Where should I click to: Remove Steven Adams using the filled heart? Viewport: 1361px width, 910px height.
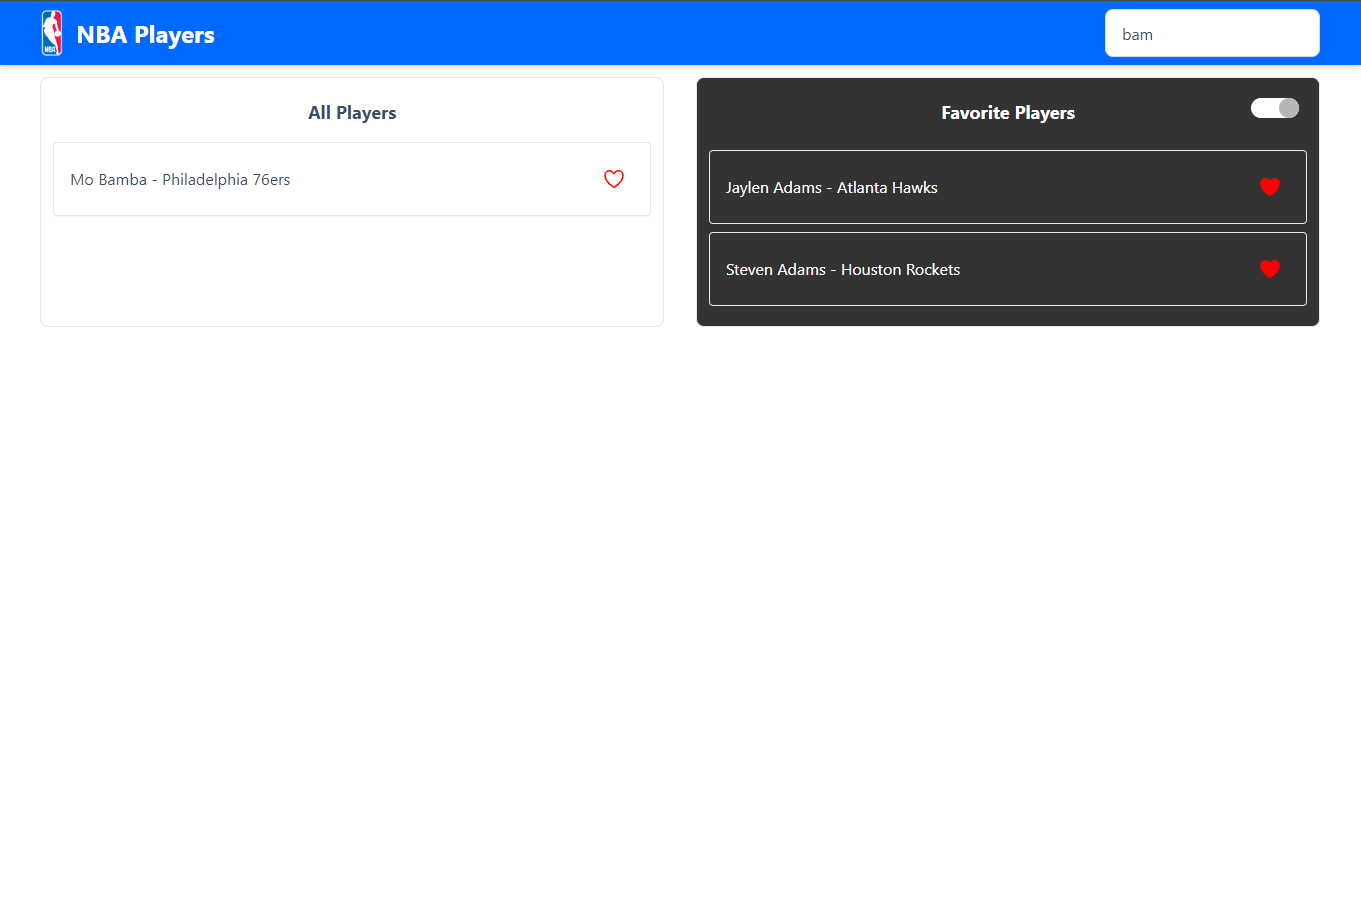pos(1270,269)
